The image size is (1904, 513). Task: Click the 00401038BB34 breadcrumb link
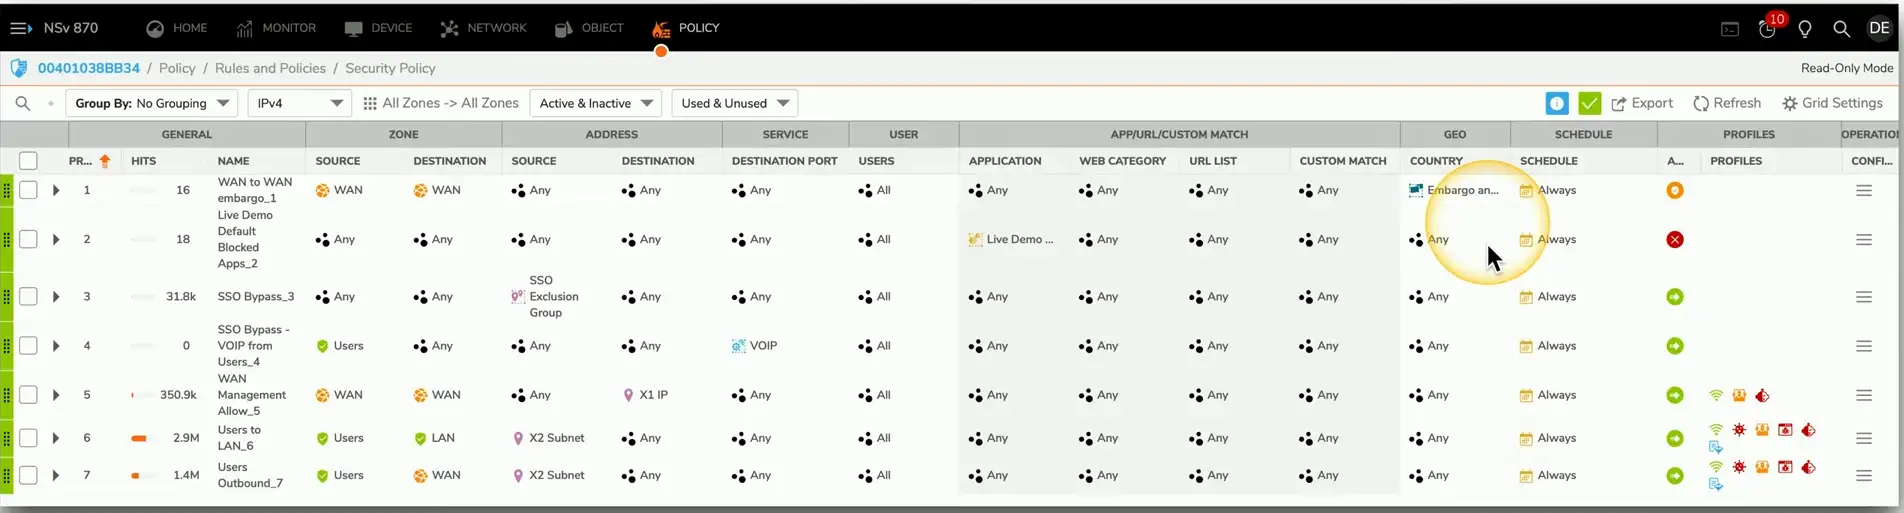click(88, 68)
